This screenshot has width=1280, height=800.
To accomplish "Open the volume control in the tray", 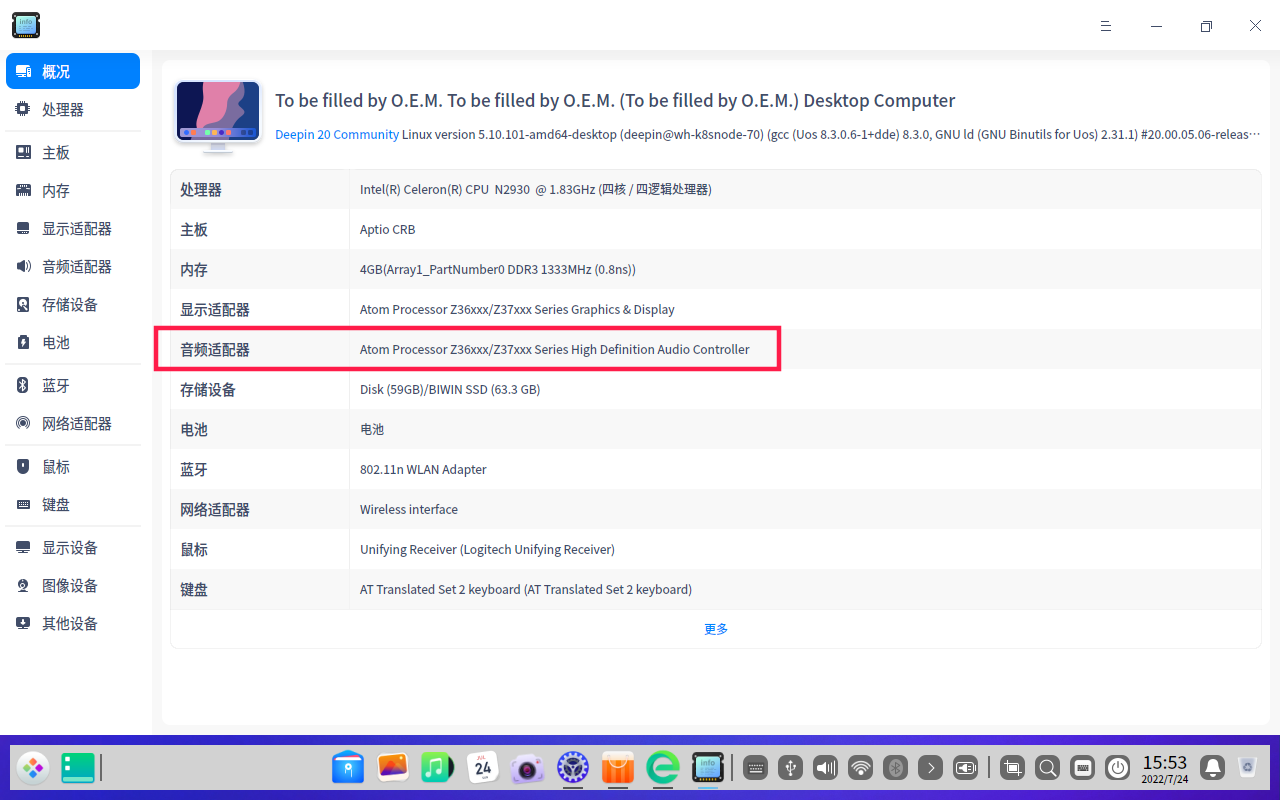I will coord(826,768).
